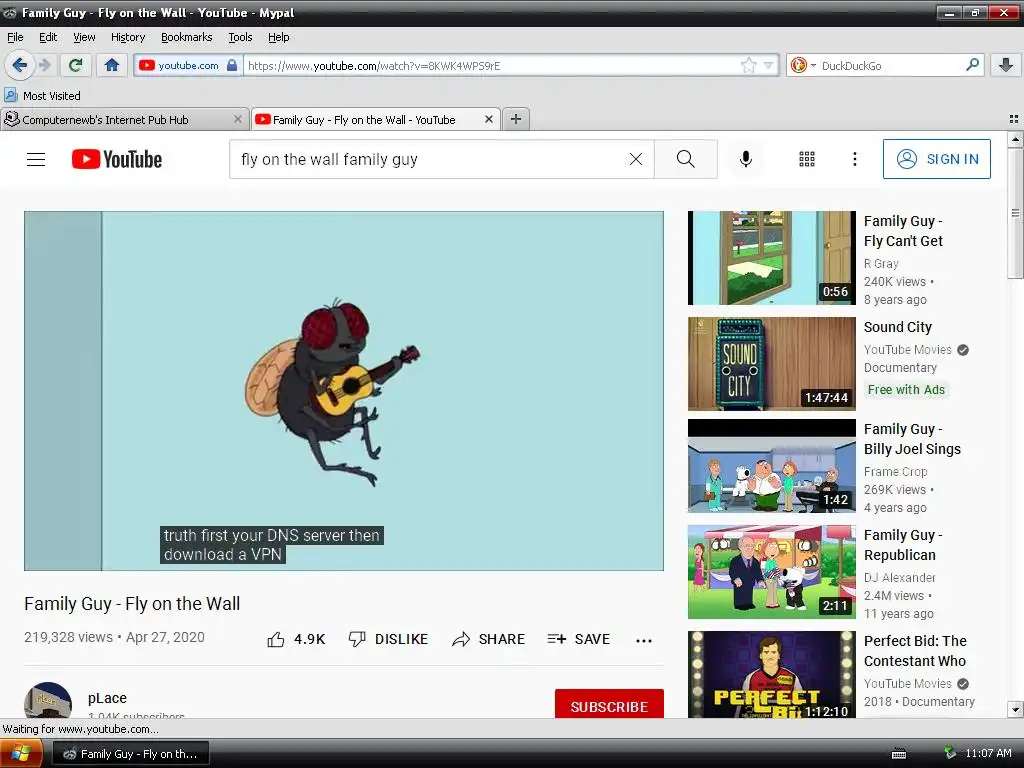
Task: Click the search magnifier in DuckDuckGo box
Action: (x=972, y=65)
